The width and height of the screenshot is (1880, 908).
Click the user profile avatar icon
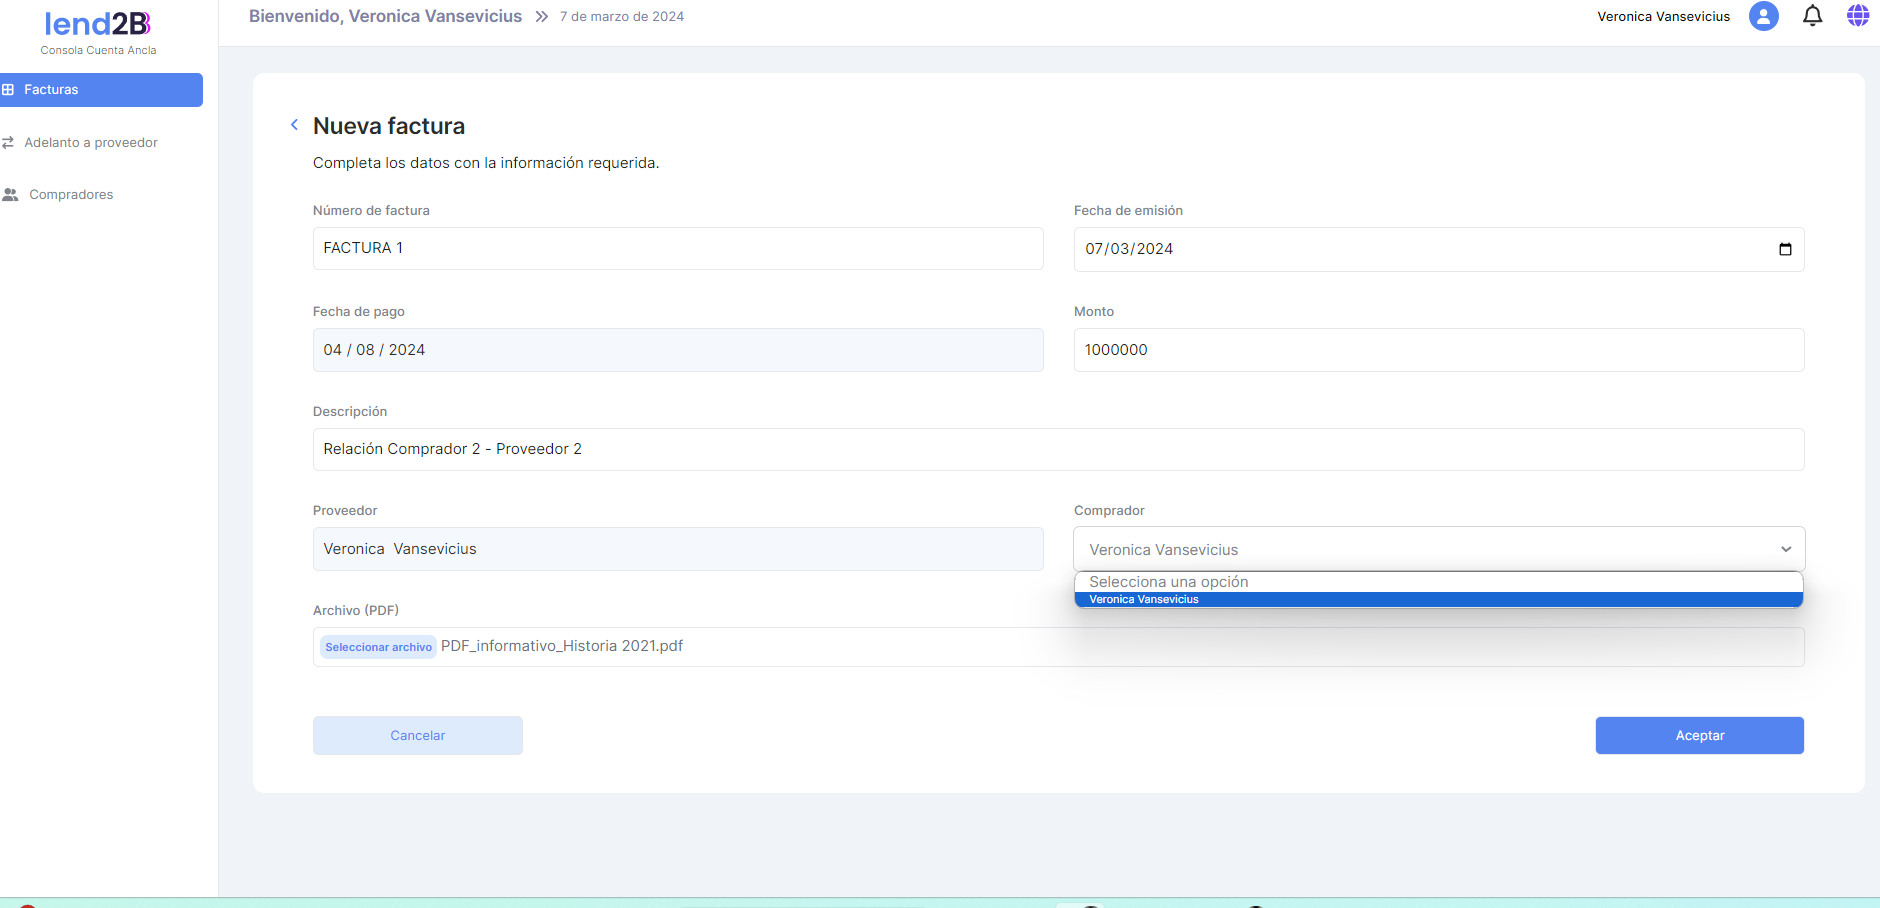click(x=1763, y=16)
